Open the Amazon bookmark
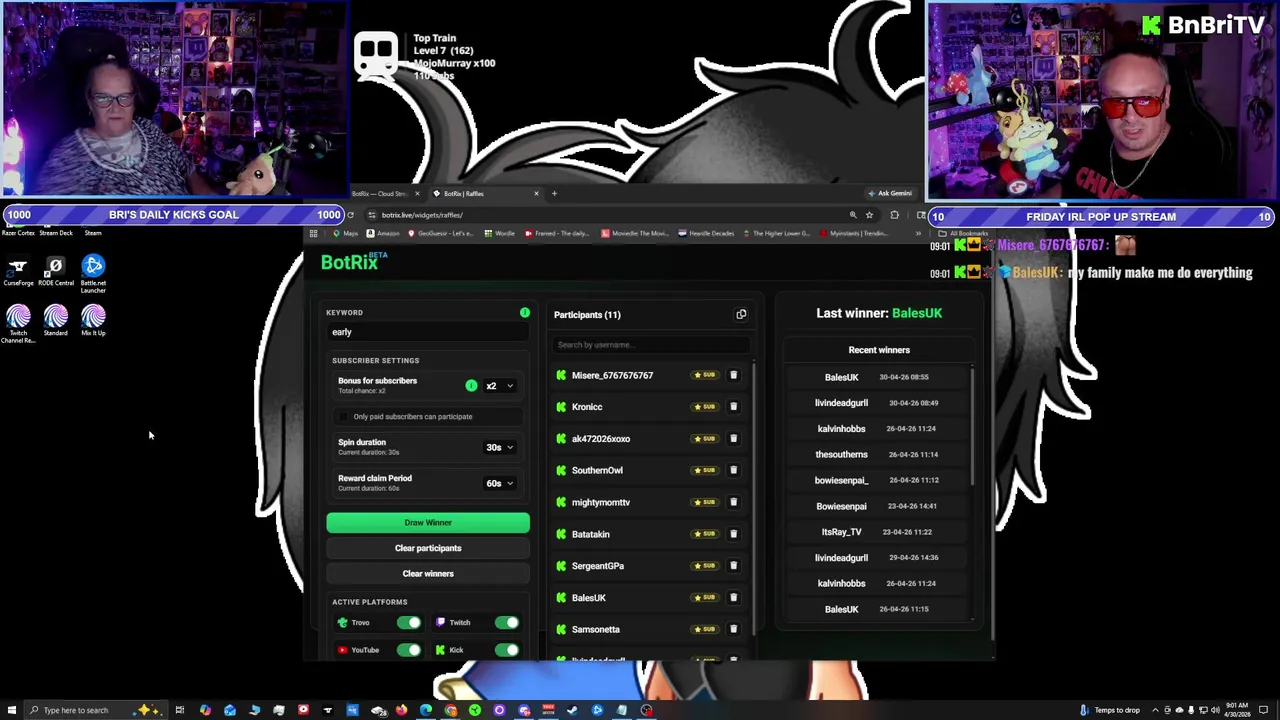Viewport: 1280px width, 720px height. point(383,234)
